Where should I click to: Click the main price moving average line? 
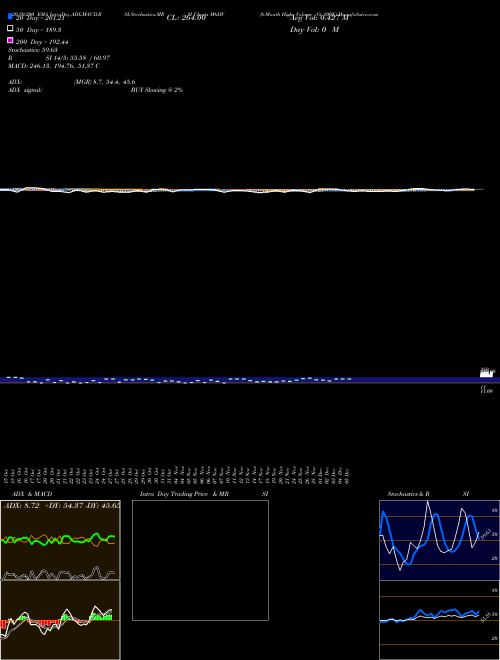238,190
